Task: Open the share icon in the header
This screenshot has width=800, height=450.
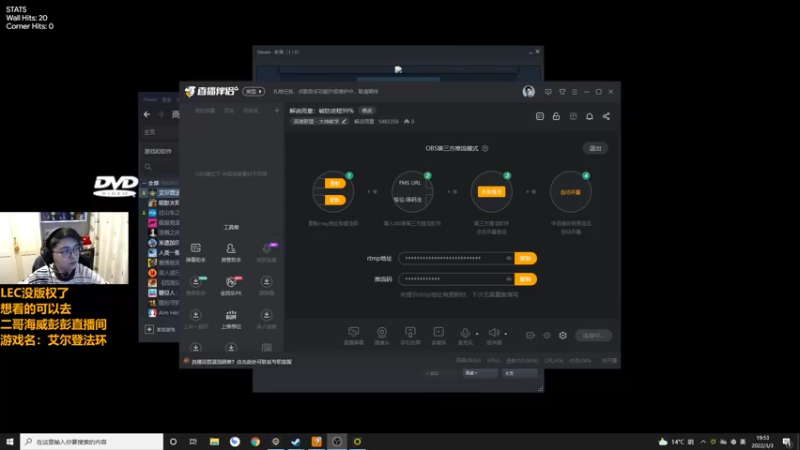Action: tap(606, 116)
